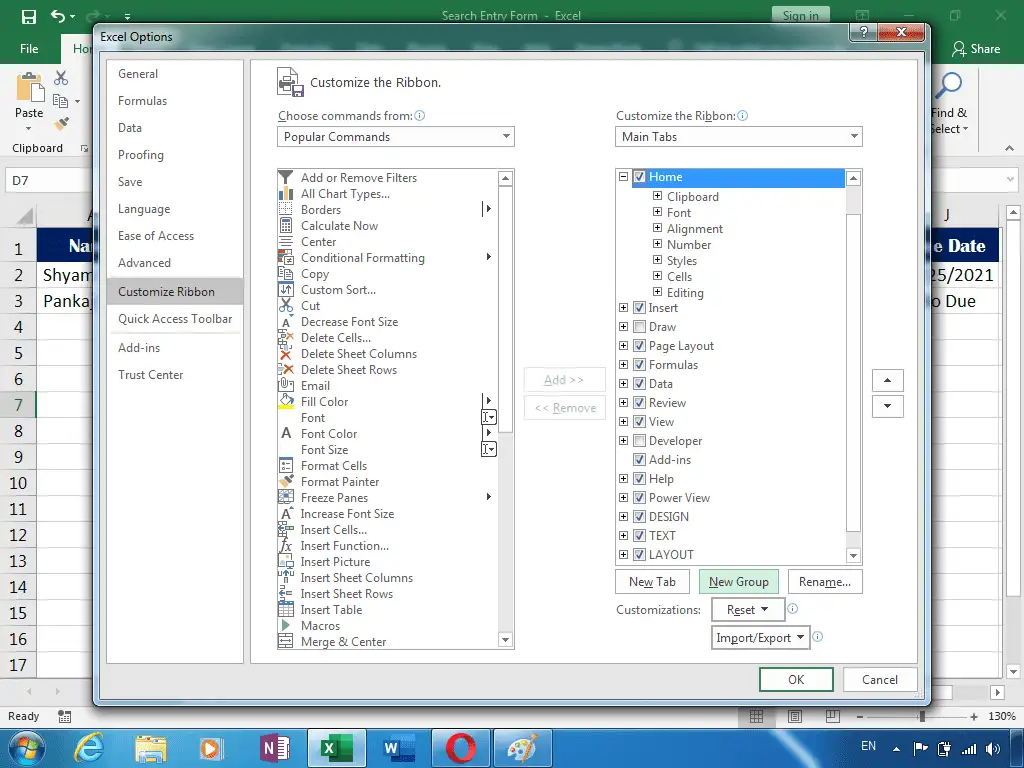The height and width of the screenshot is (768, 1024).
Task: Click the Save icon in the Excel title bar
Action: [x=29, y=16]
